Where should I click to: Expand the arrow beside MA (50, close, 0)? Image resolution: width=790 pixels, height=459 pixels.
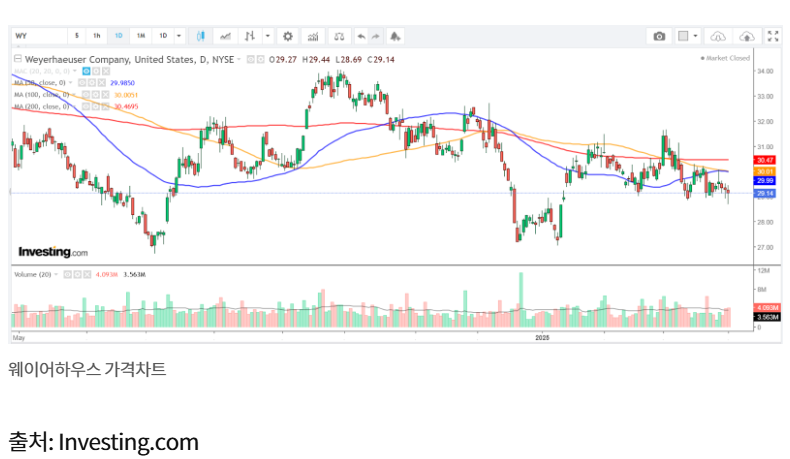pos(71,83)
